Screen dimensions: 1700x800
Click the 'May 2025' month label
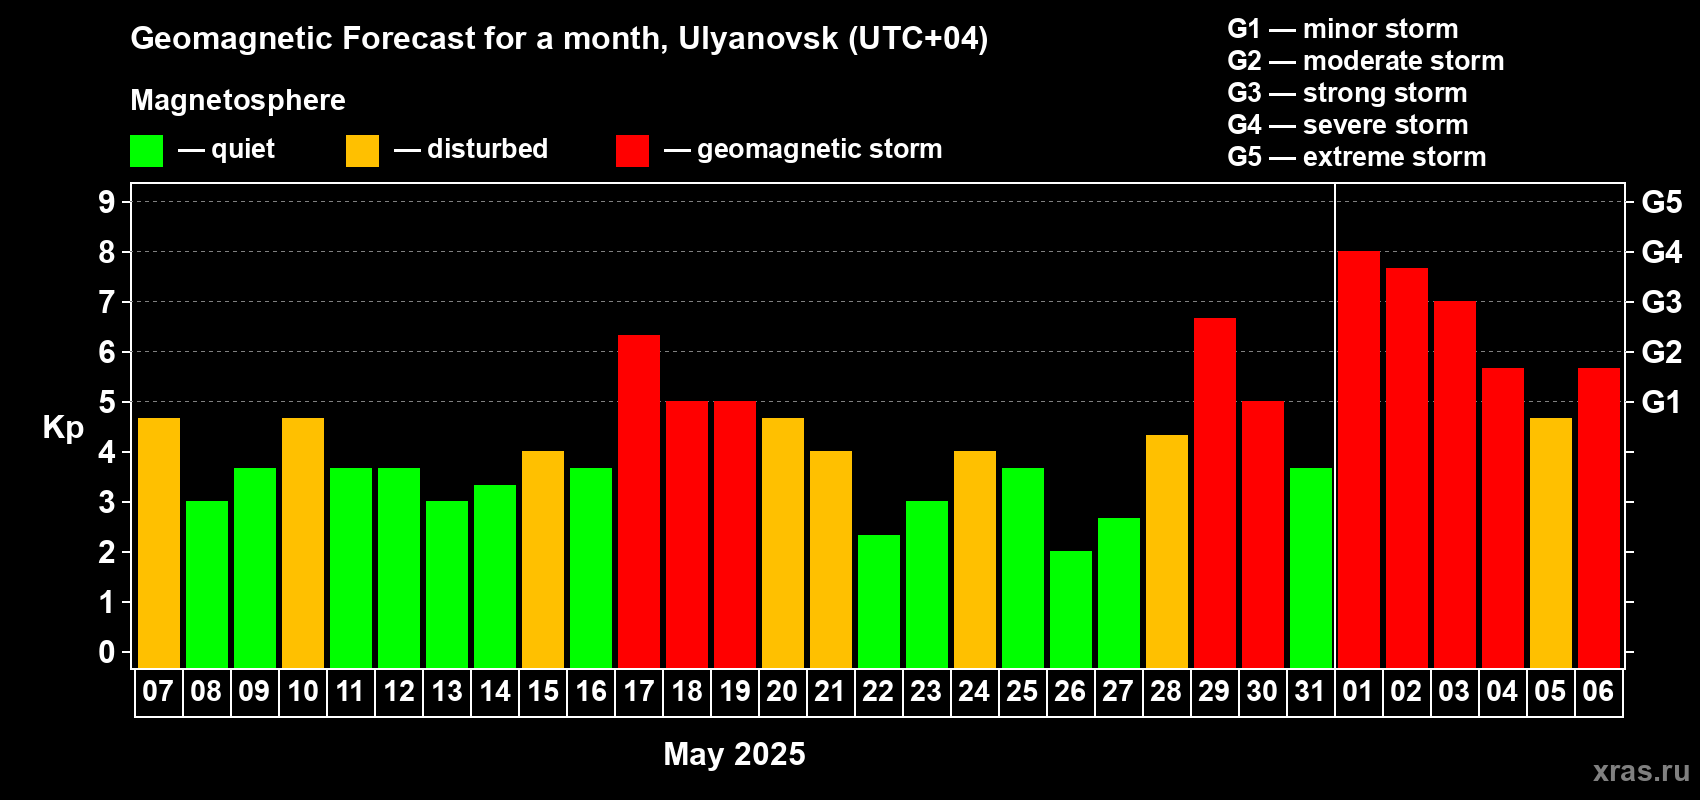point(735,754)
